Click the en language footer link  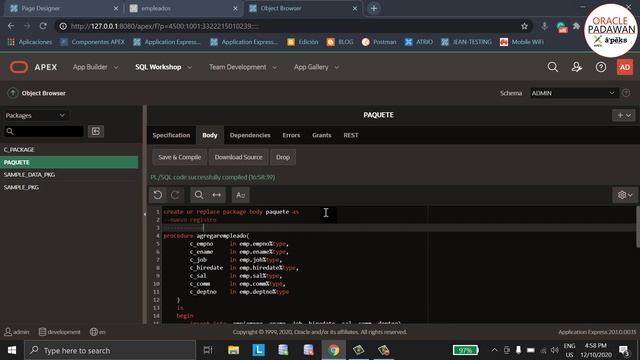(98, 332)
